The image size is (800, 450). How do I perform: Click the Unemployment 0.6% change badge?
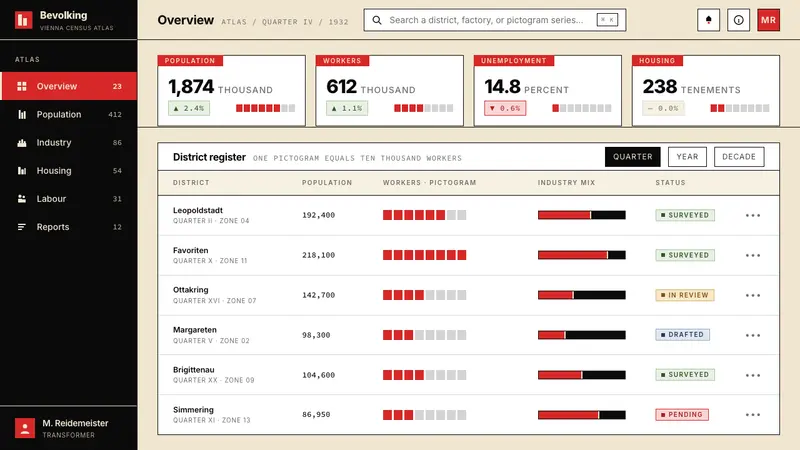point(505,108)
